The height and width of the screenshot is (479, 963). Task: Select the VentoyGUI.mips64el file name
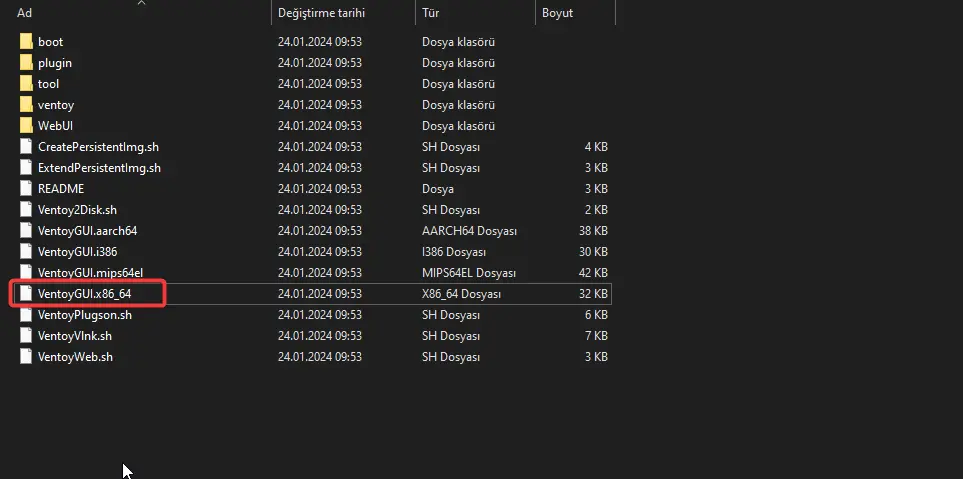point(90,273)
